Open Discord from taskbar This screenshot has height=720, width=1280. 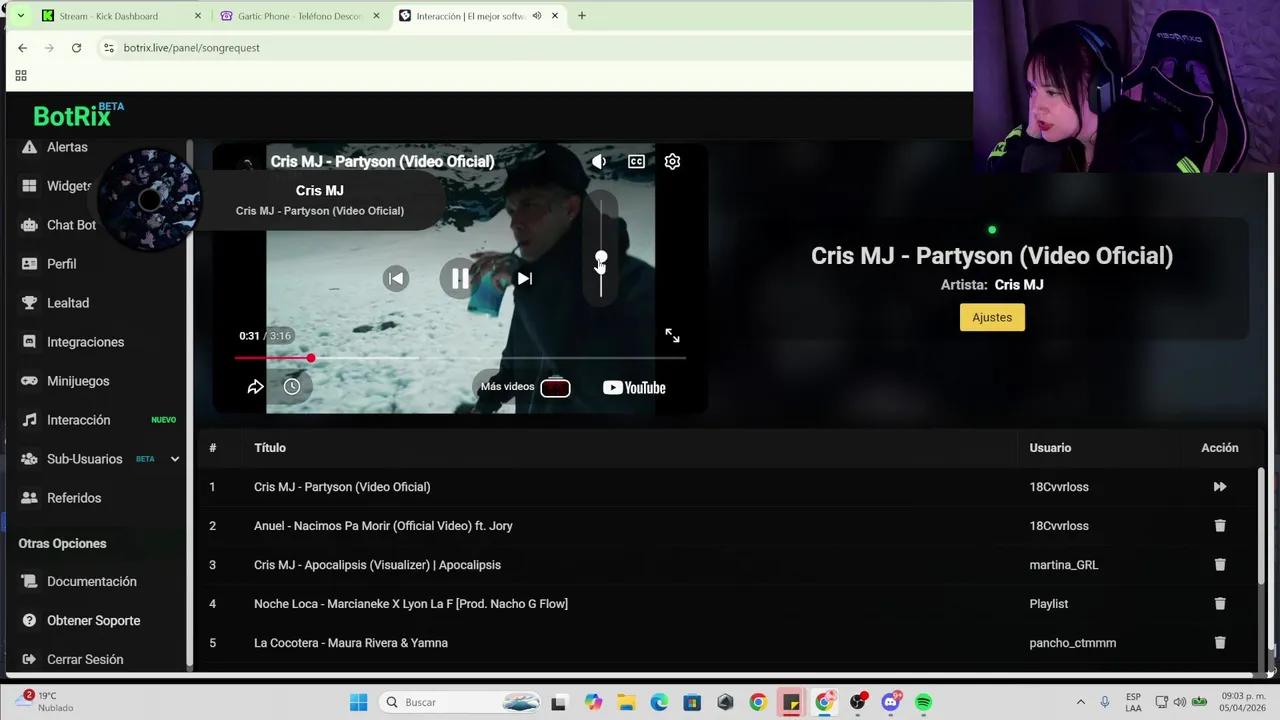(890, 702)
